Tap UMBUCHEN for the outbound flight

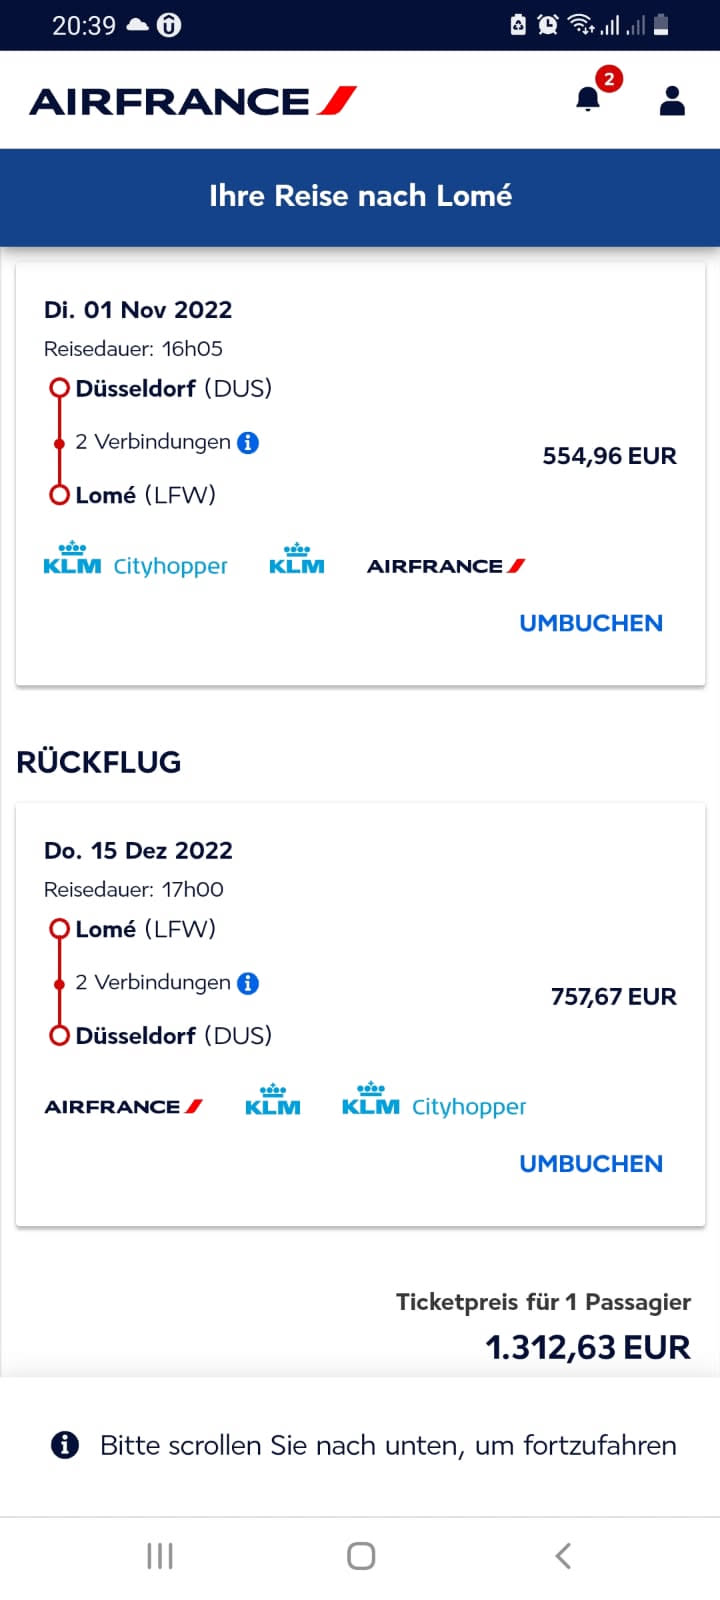(x=590, y=623)
